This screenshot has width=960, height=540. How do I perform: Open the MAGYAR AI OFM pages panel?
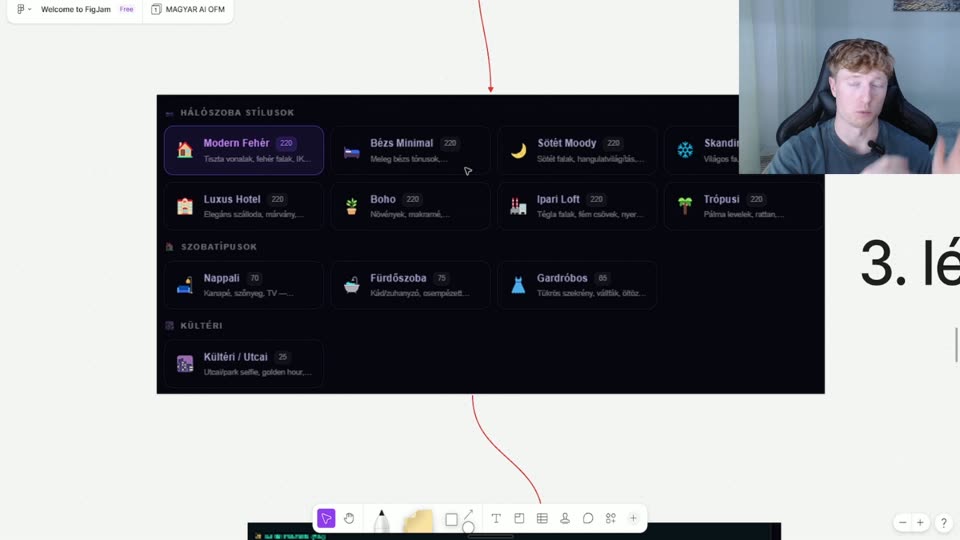188,9
